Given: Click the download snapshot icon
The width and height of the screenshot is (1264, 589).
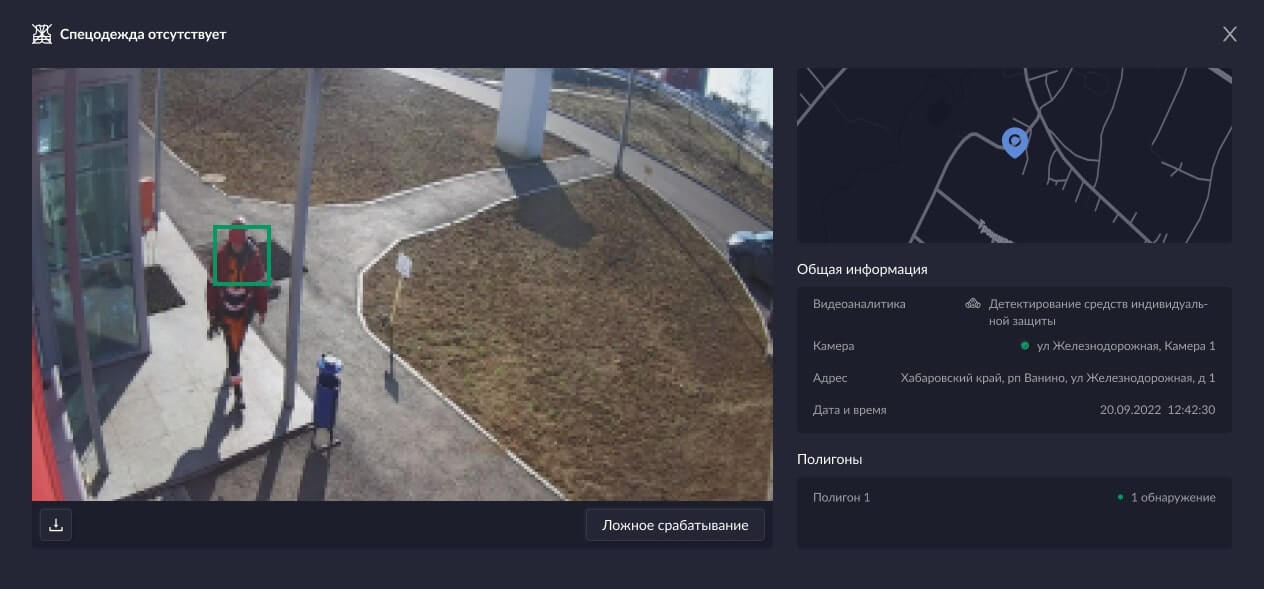Looking at the screenshot, I should [56, 525].
